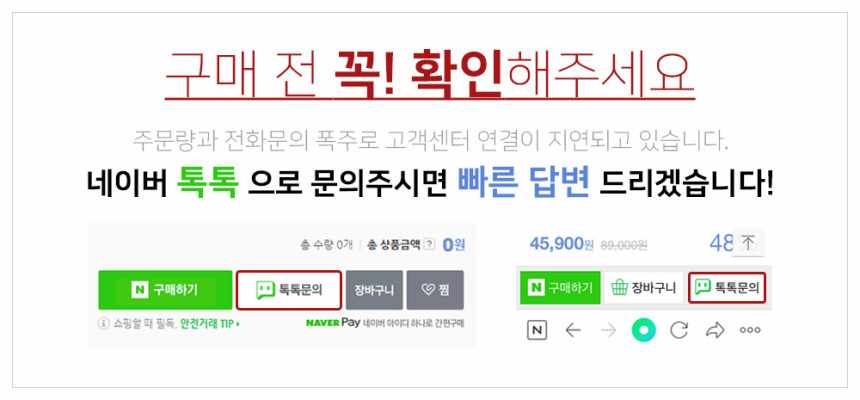Click question mark beside 총 상품금액
This screenshot has height=400, width=860.
429,245
